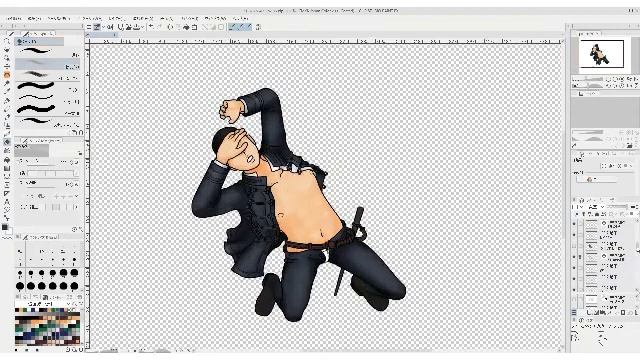Click the greyed Redo arrow in command bar
This screenshot has height=360, width=640.
click(160, 27)
